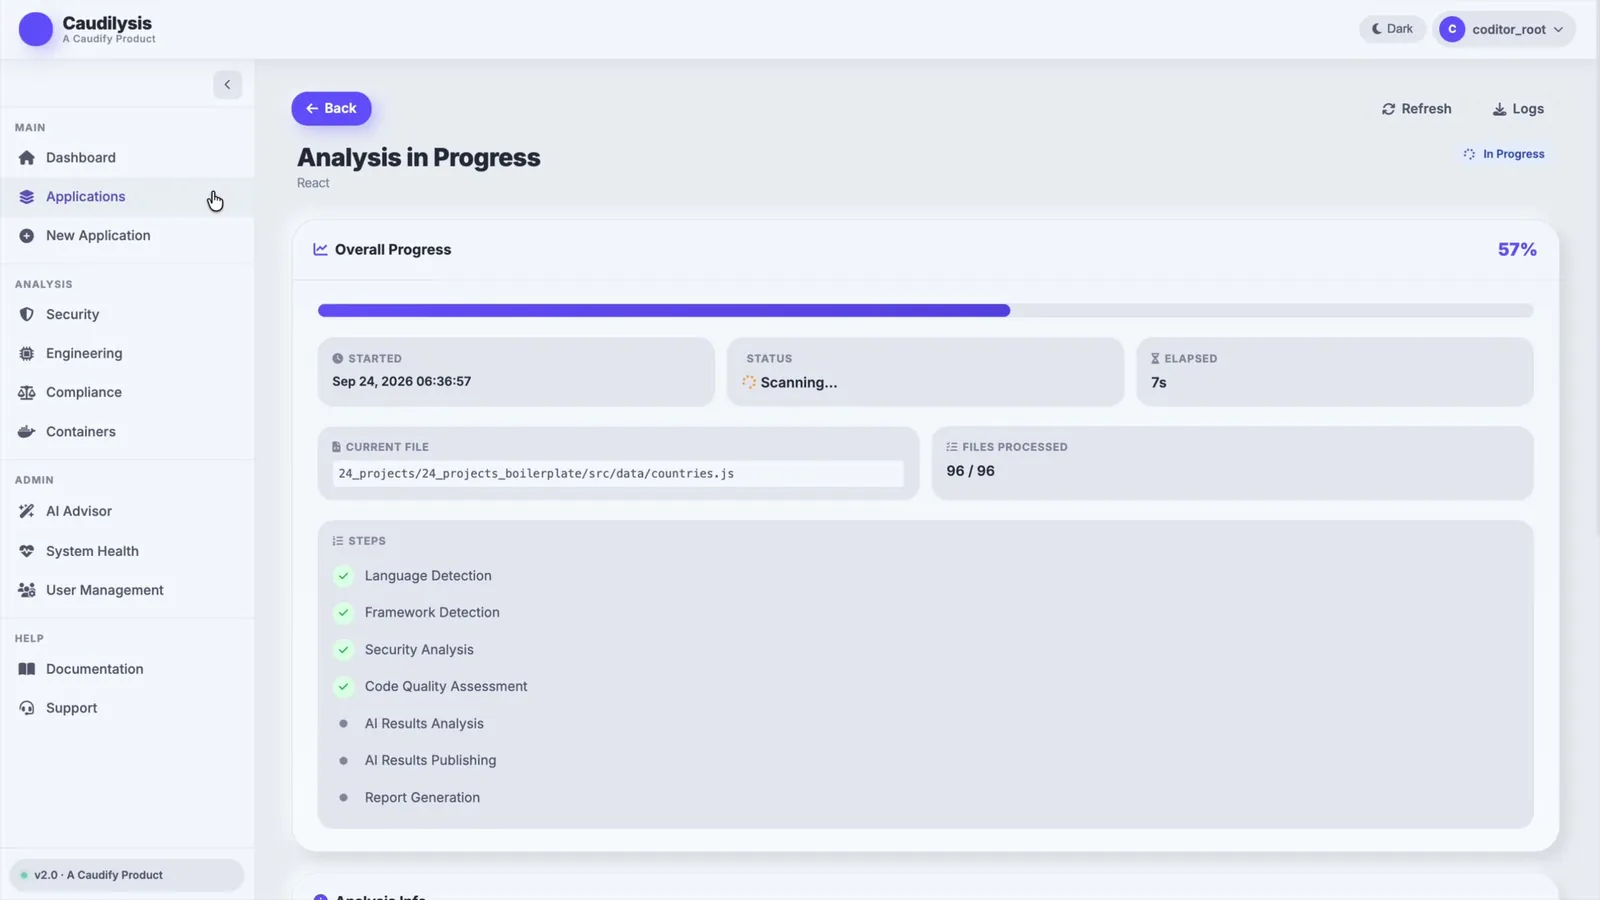Viewport: 1600px width, 900px height.
Task: Go back with the Back button
Action: [x=331, y=108]
